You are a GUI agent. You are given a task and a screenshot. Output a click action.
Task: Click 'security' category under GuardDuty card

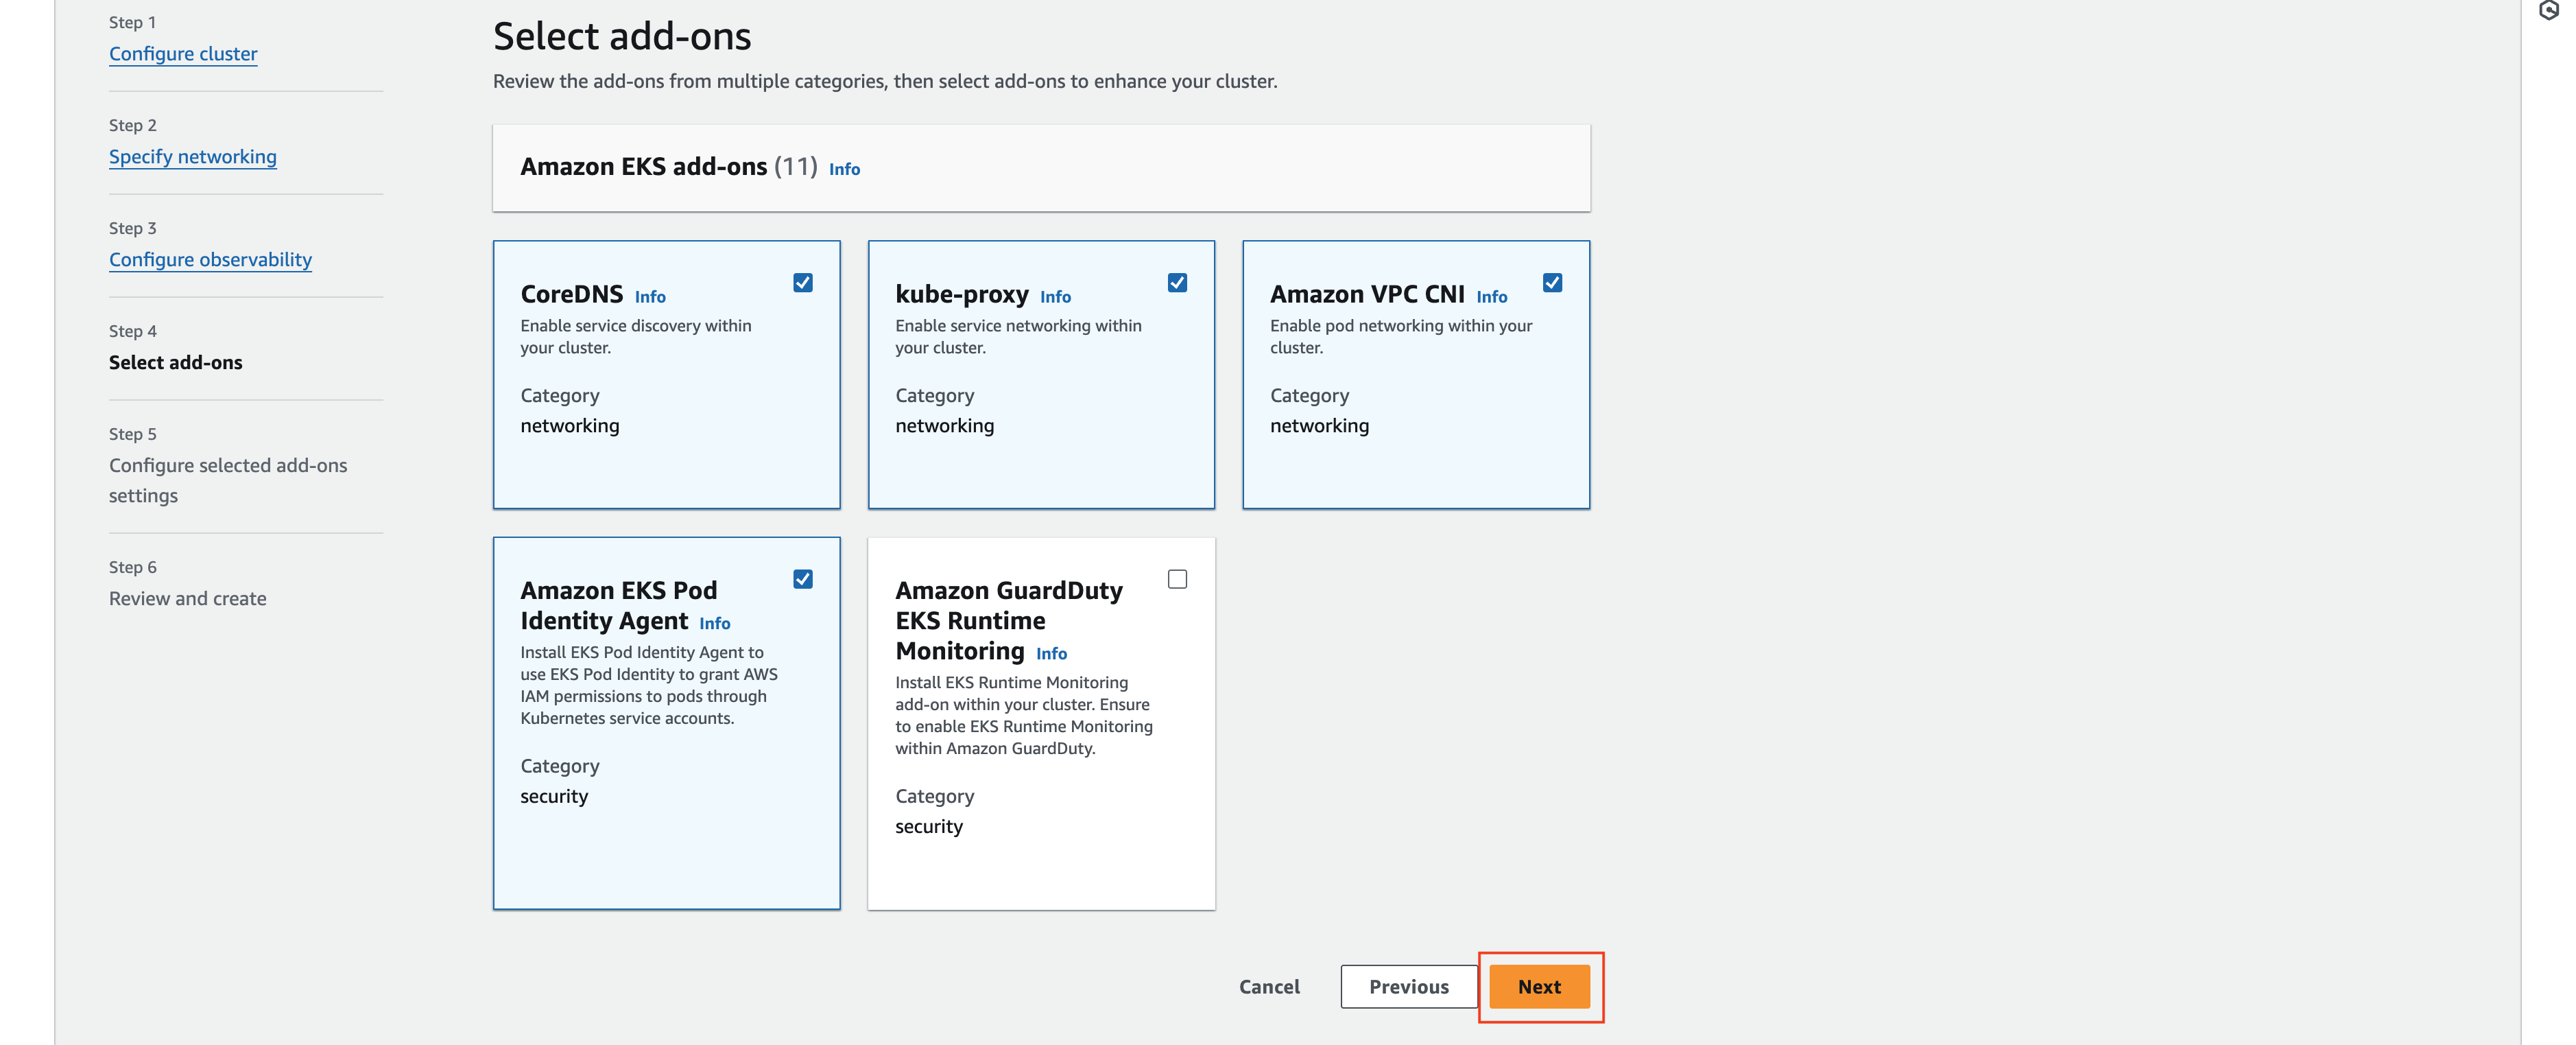(929, 827)
